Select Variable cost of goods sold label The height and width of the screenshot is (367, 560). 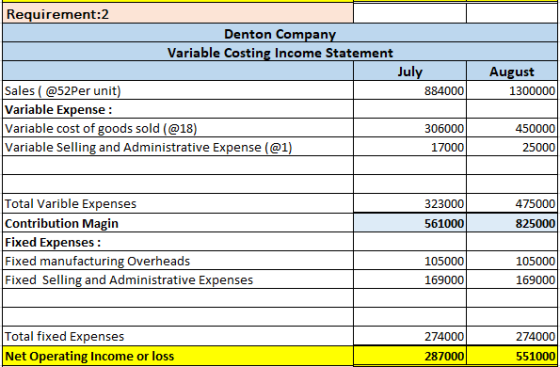101,129
